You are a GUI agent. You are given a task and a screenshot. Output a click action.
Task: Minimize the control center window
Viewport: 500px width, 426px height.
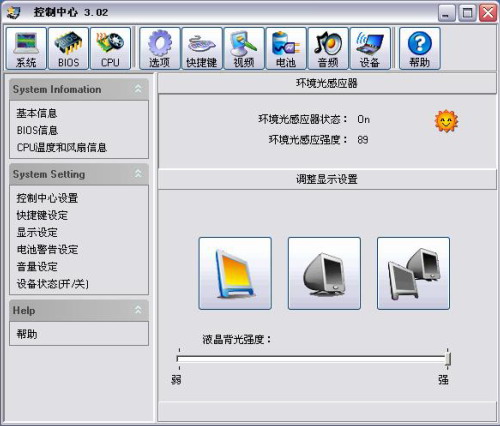[447, 13]
